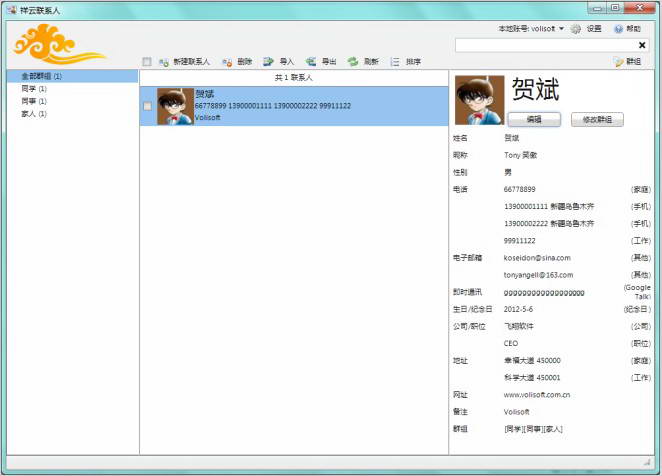
Task: Click mobile number 13900001111 in details panel
Action: [x=526, y=207]
